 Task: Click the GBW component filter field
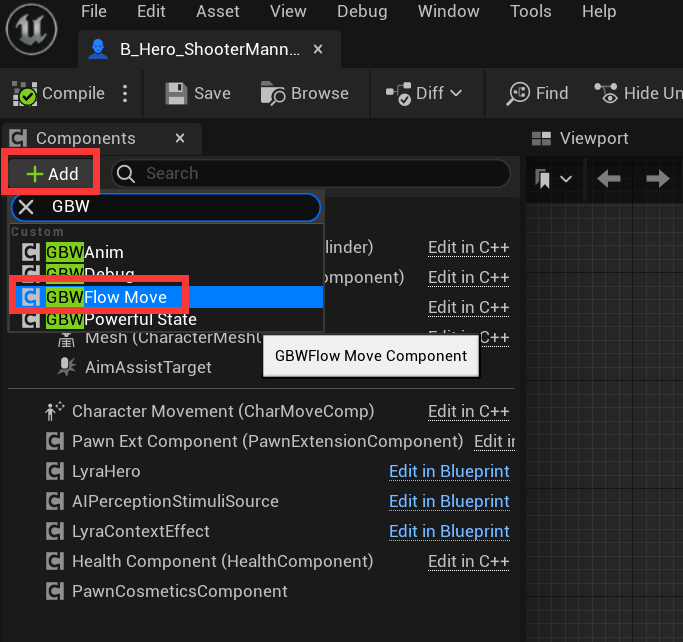pos(166,207)
